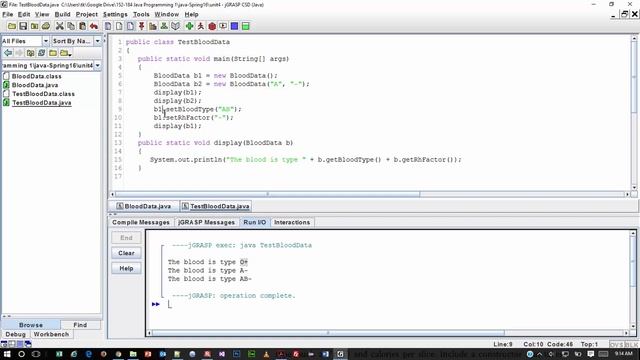The image size is (640, 360).
Task: Open the Project menu
Action: 87,14
